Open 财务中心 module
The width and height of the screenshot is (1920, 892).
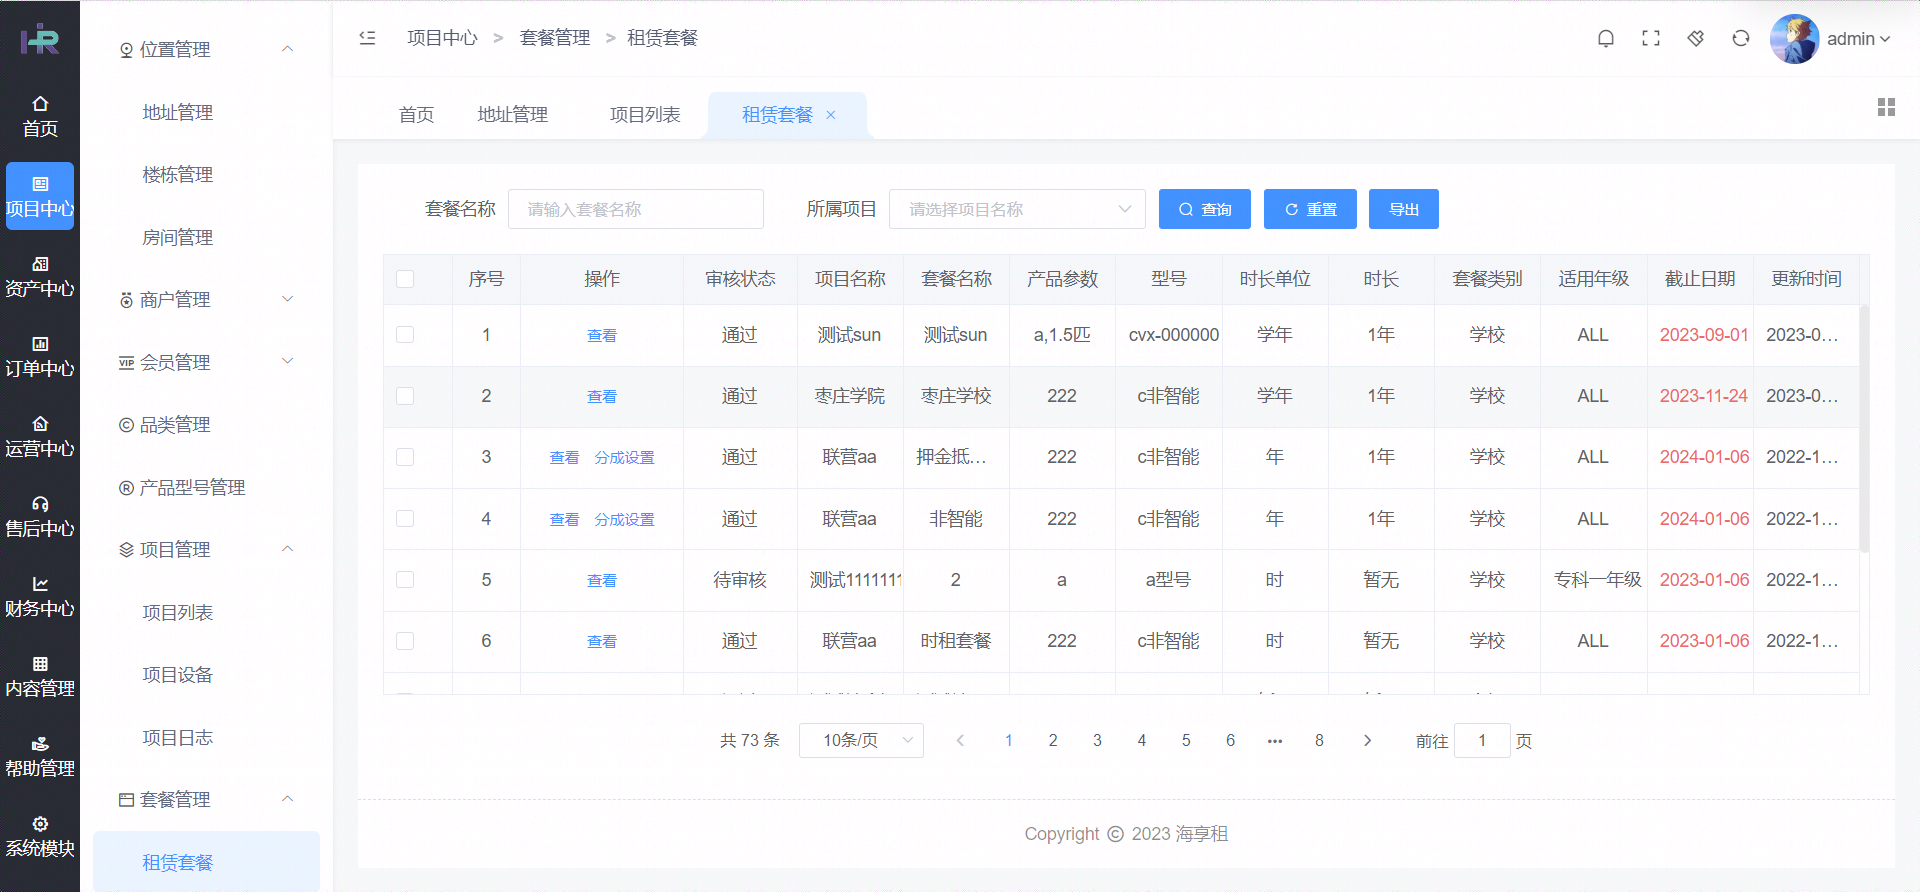coord(40,596)
